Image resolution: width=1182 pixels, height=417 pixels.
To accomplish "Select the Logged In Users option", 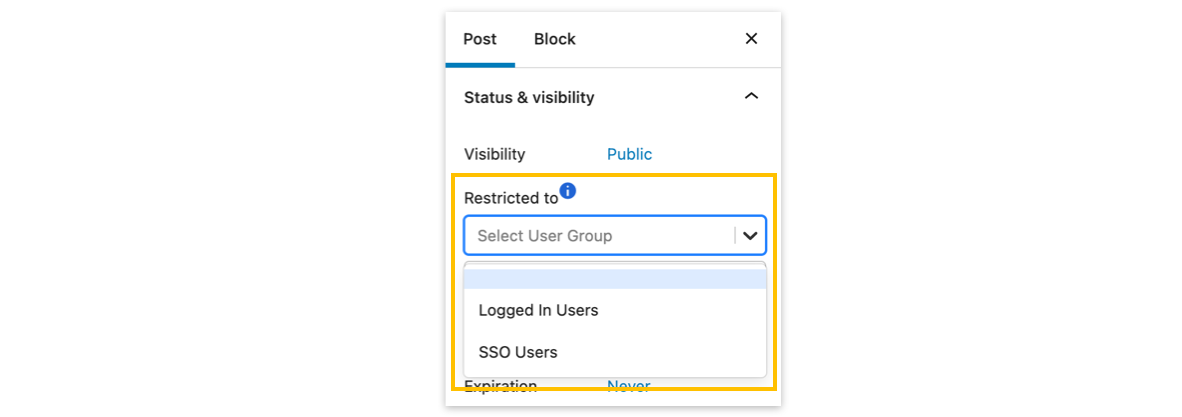I will pyautogui.click(x=538, y=310).
